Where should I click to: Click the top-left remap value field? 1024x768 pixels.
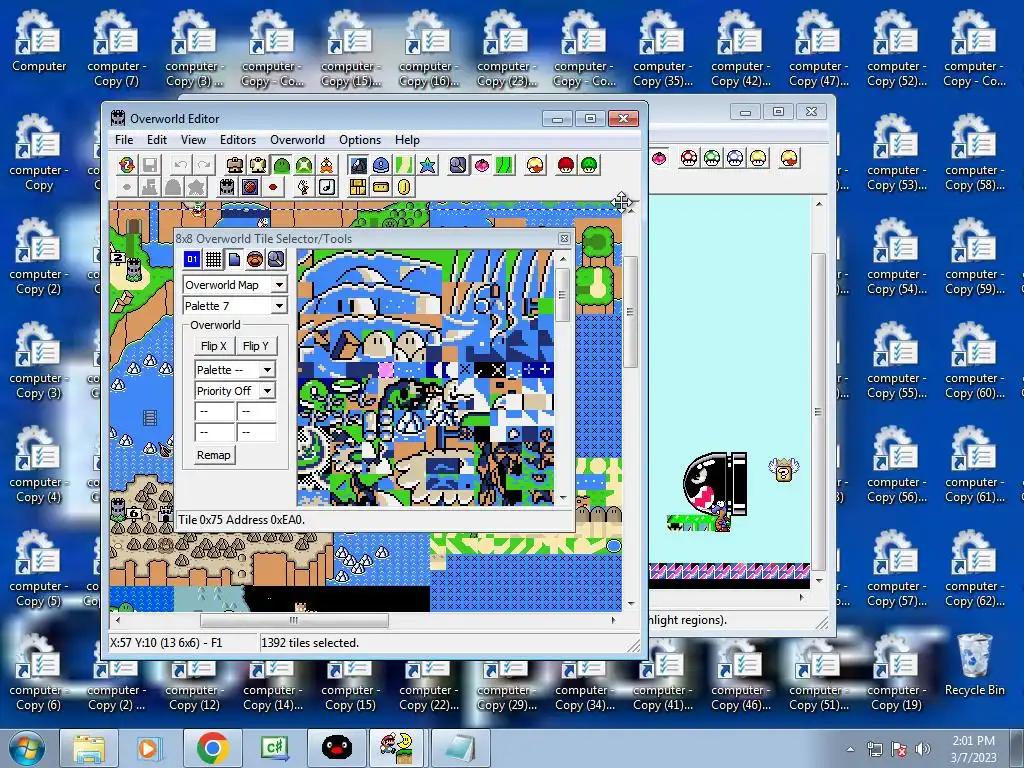click(x=215, y=411)
